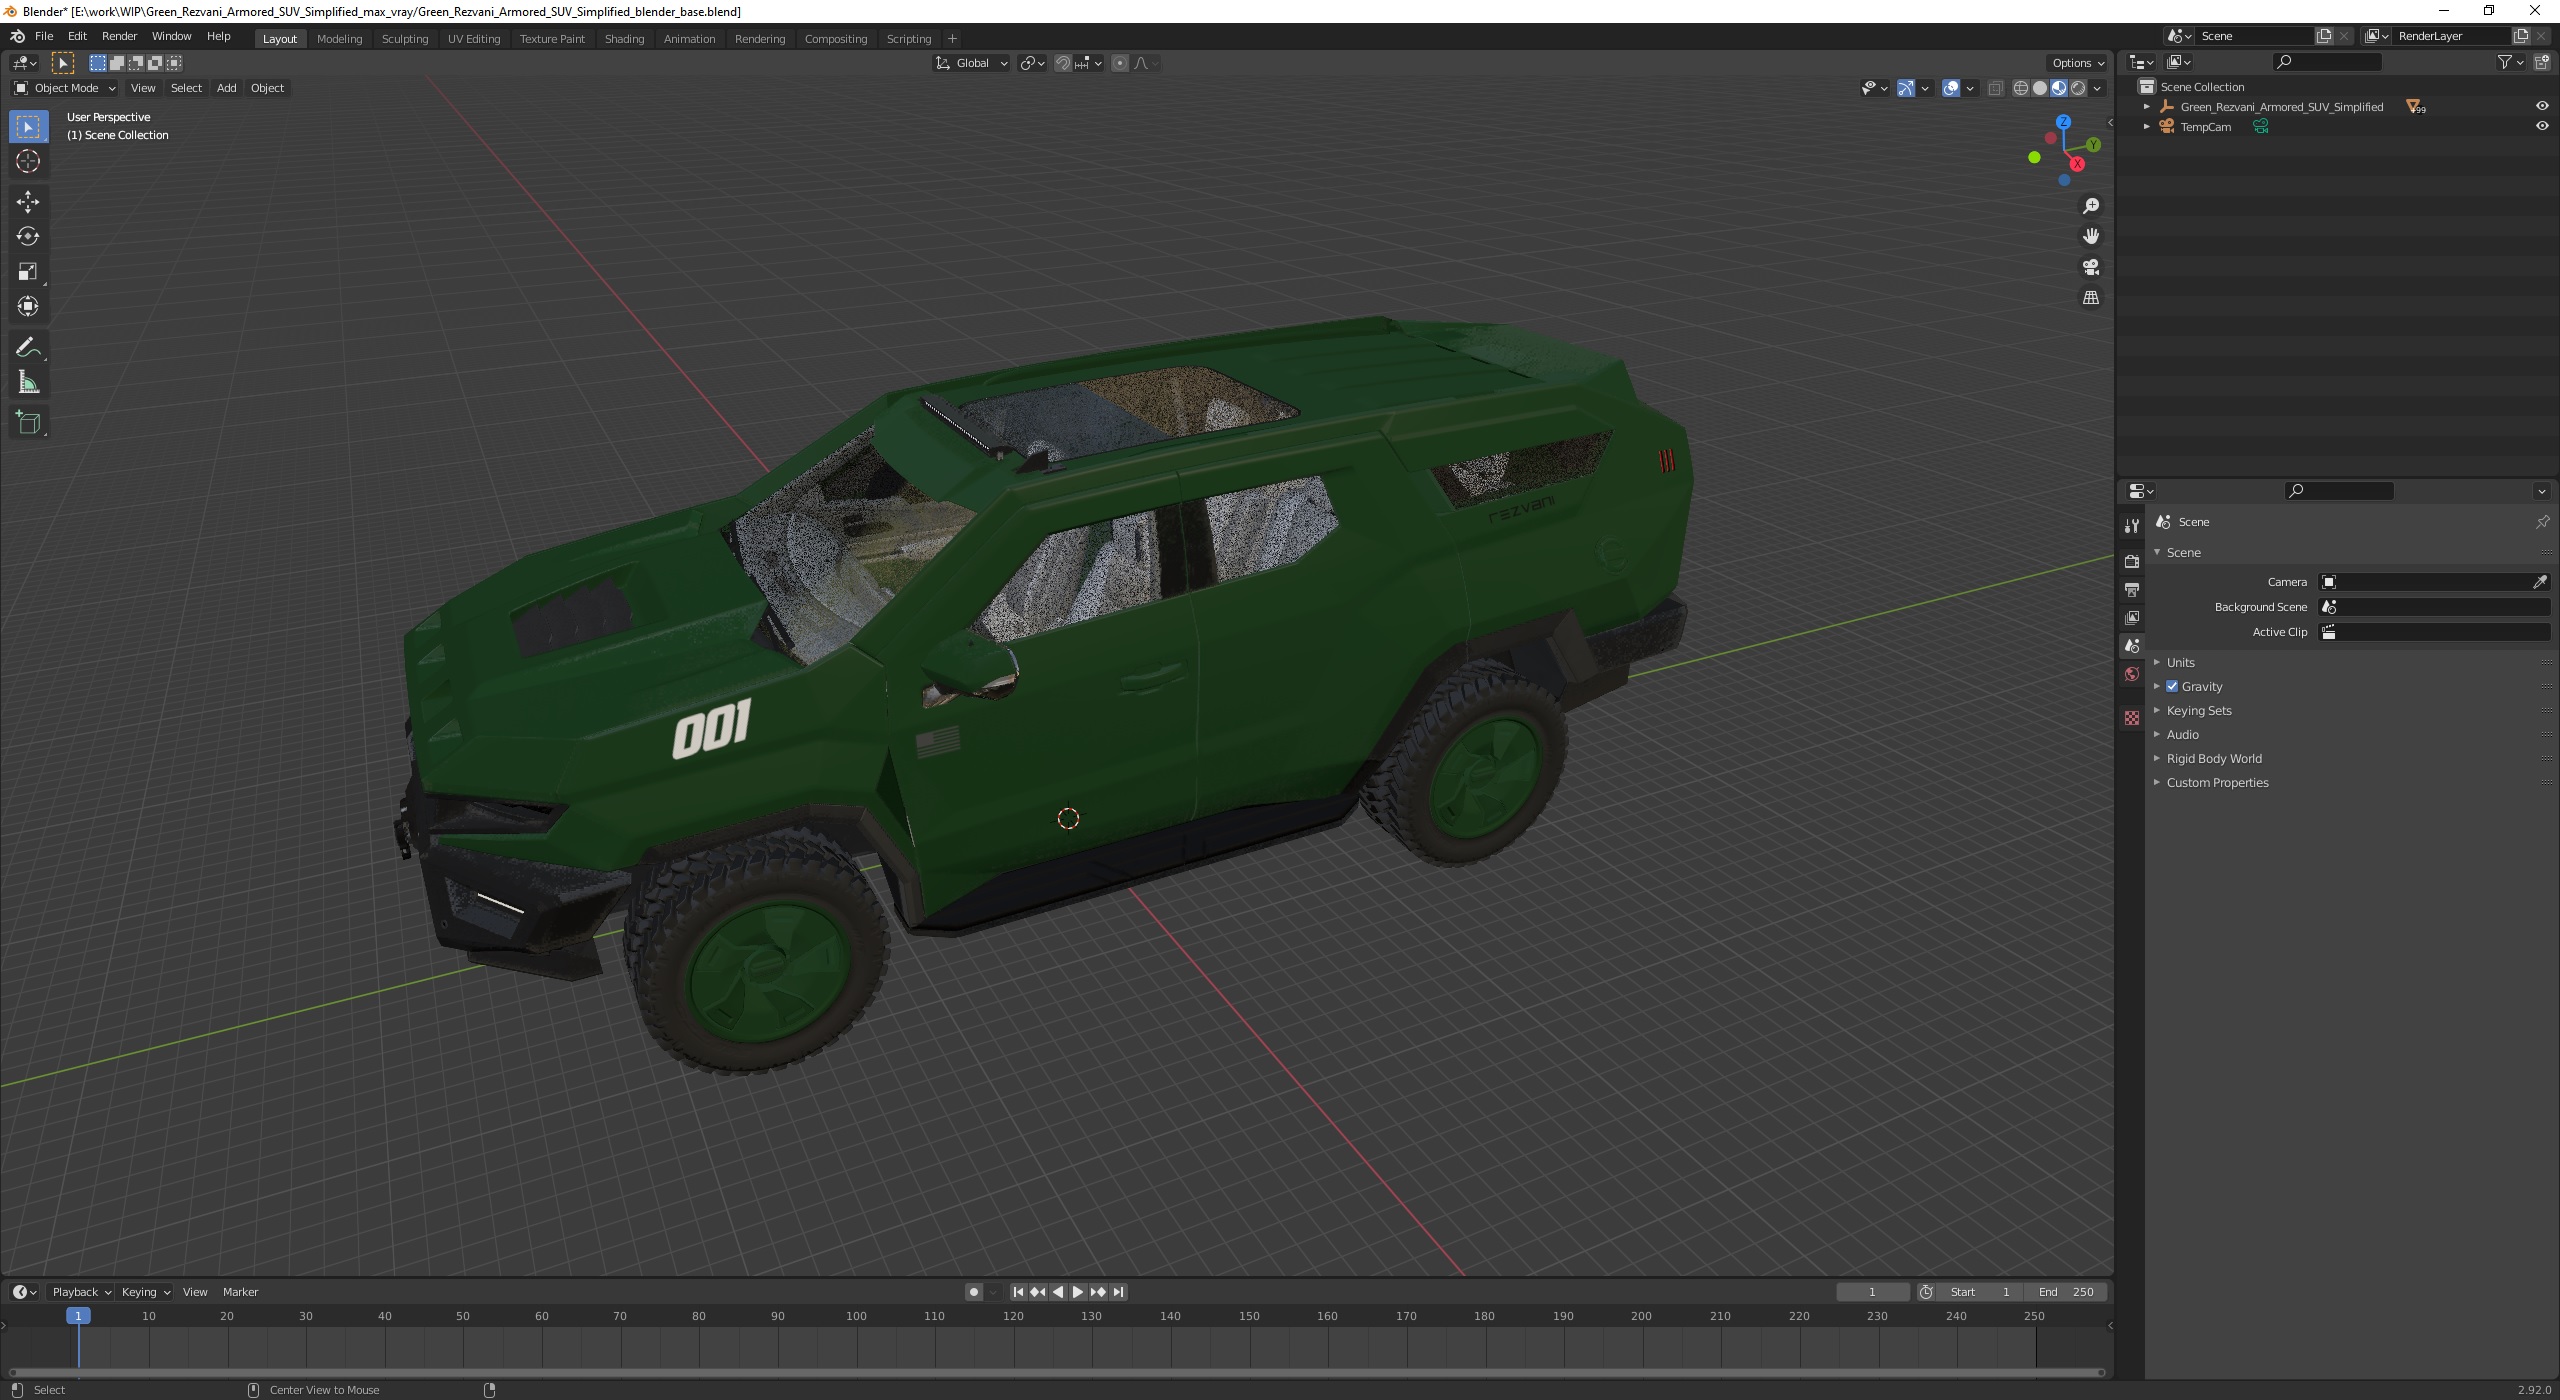Viewport: 2560px width, 1400px height.
Task: Toggle viewport gizmos button
Action: coord(1906,88)
